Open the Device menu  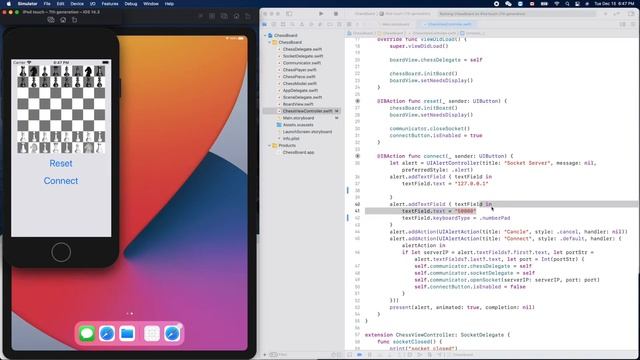tap(77, 4)
